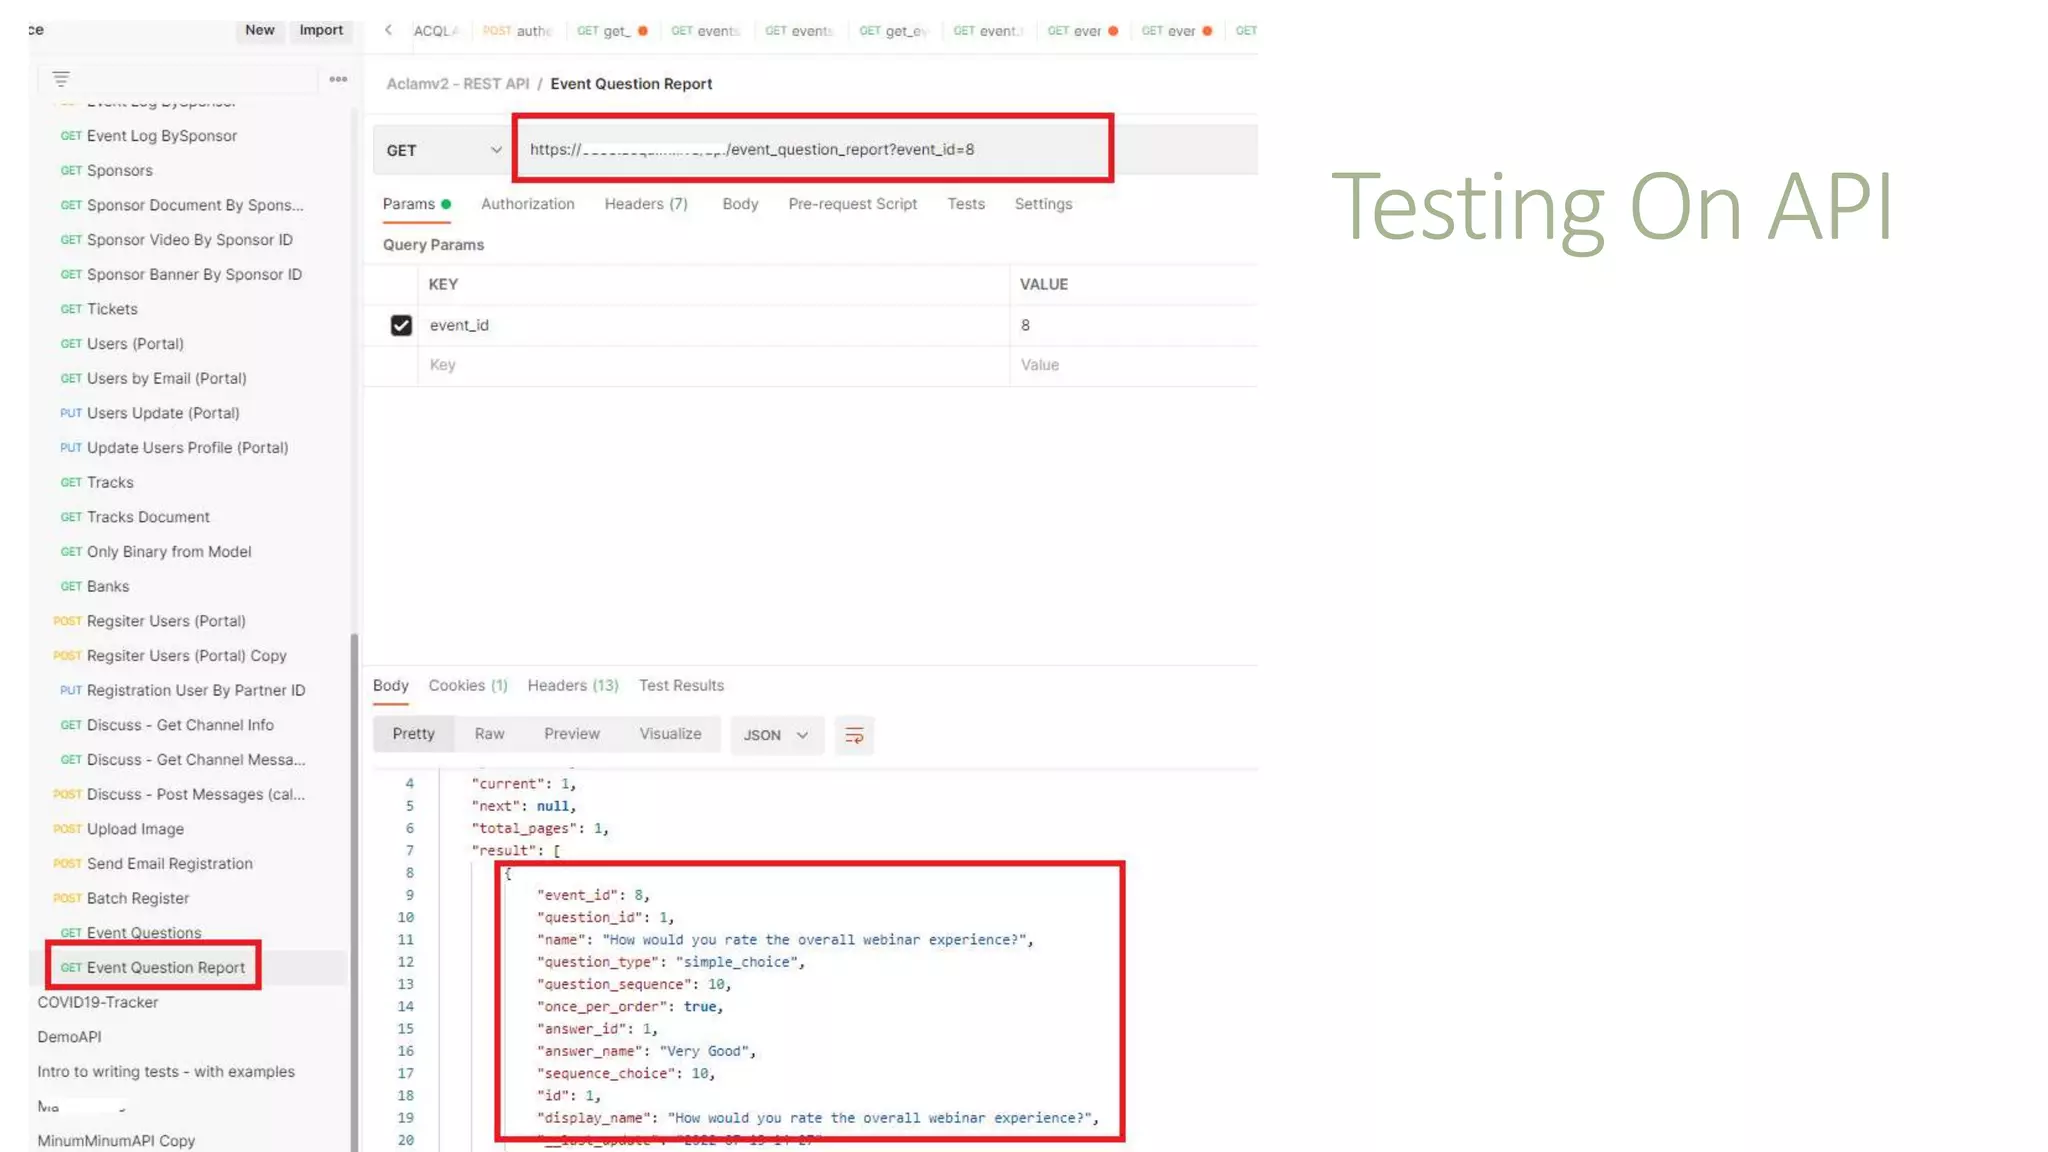Switch to the Authorization tab
Viewport: 2048px width, 1152px height.
(527, 204)
